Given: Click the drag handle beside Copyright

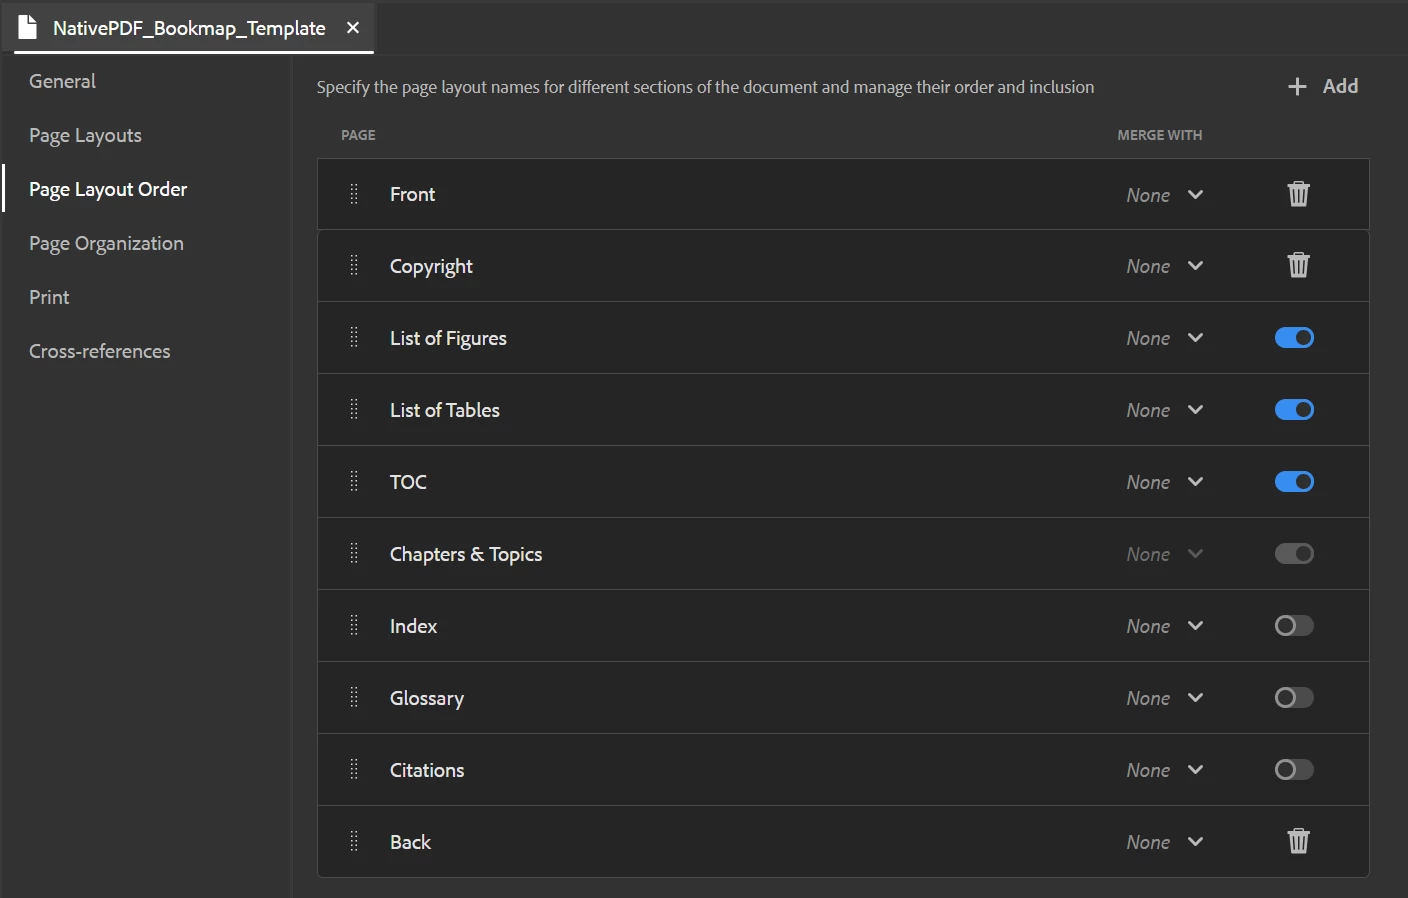Looking at the screenshot, I should (354, 265).
